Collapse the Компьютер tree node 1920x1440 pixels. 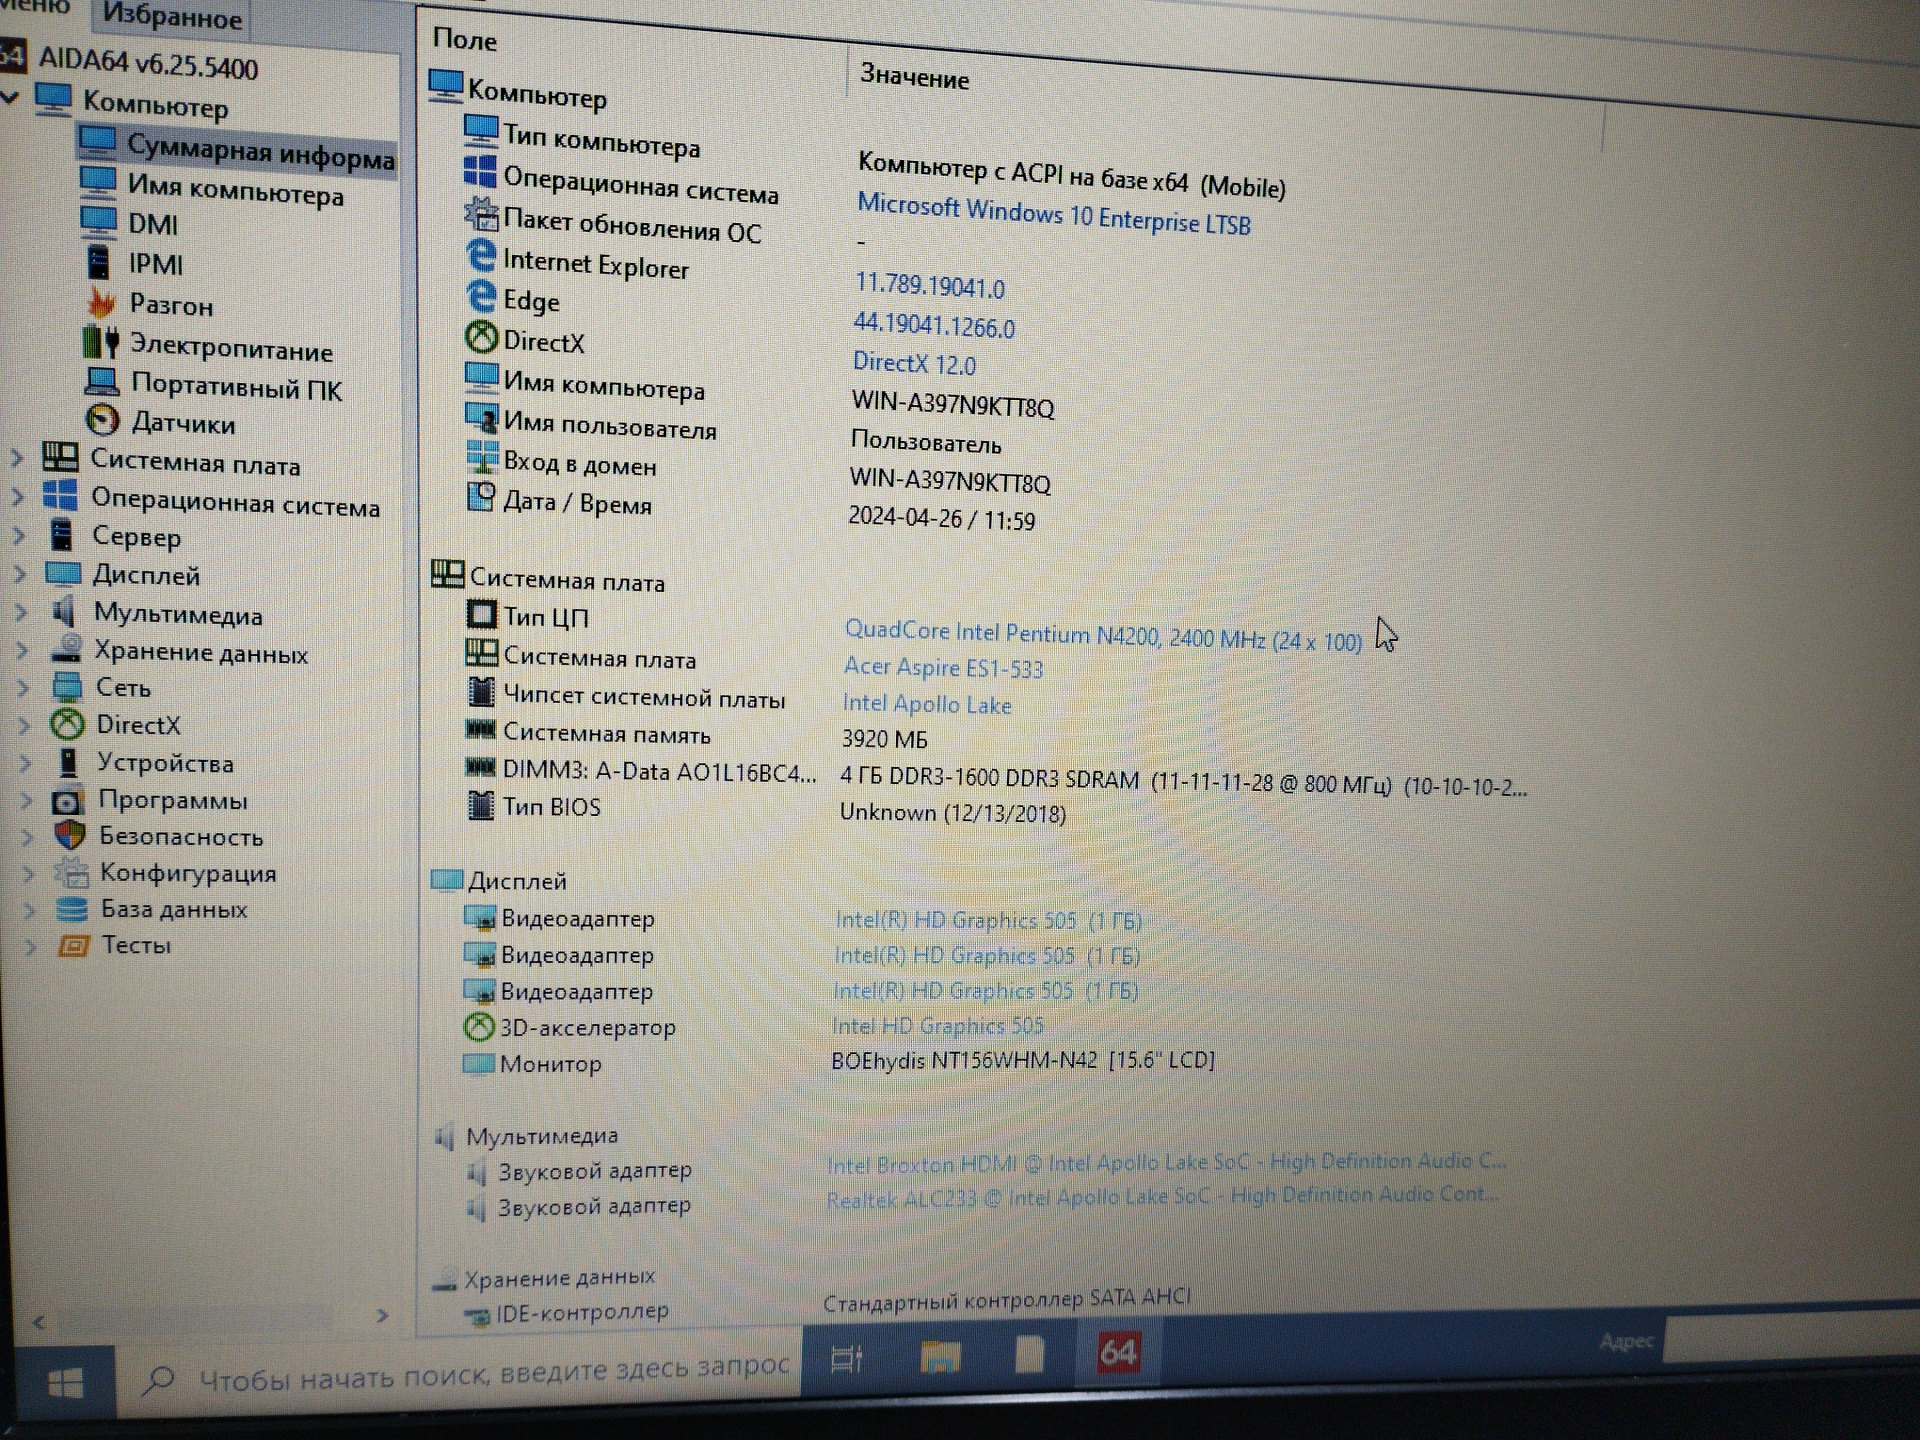coord(11,98)
